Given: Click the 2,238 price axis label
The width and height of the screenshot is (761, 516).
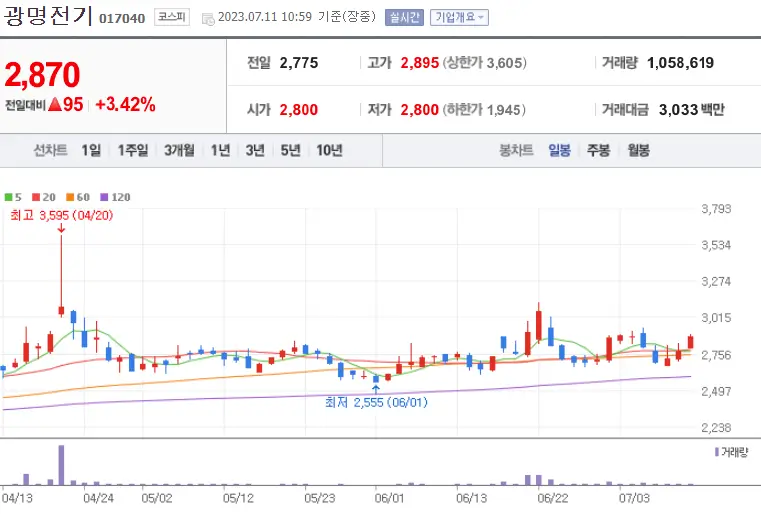Looking at the screenshot, I should (x=716, y=428).
